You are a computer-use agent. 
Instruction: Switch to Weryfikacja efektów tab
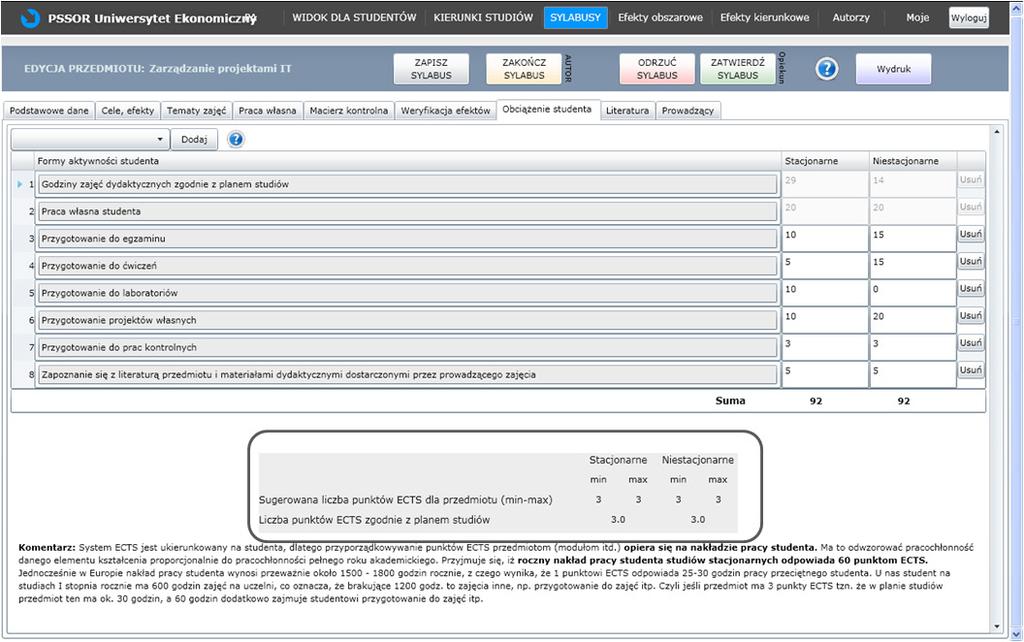(x=445, y=110)
